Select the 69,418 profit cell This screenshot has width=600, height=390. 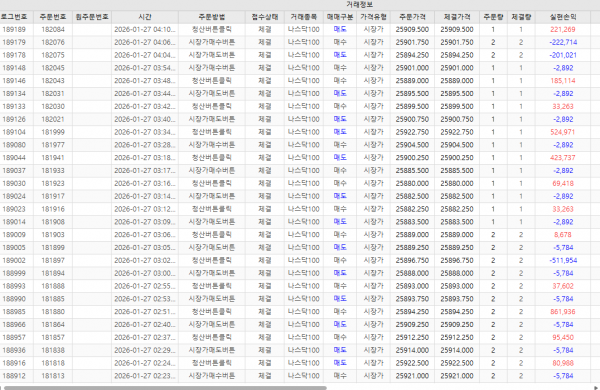coord(563,183)
